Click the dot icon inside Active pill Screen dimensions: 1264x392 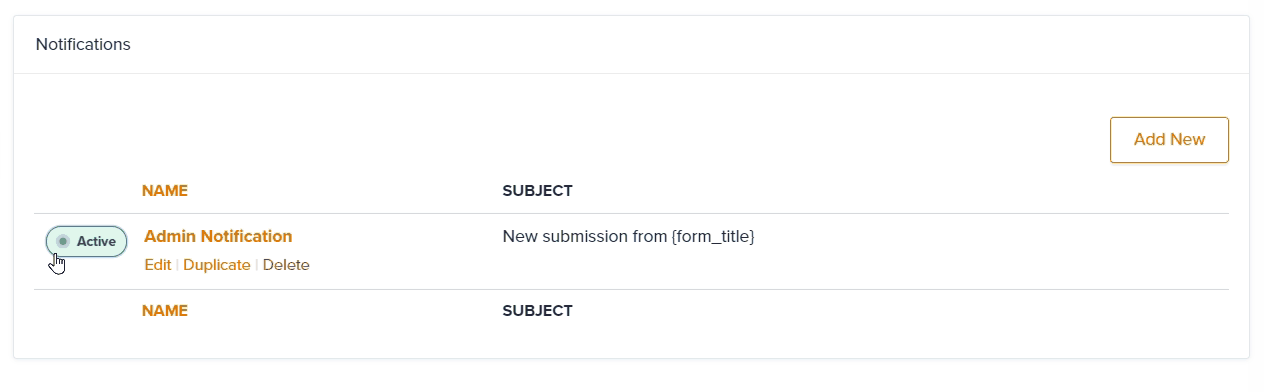(63, 241)
